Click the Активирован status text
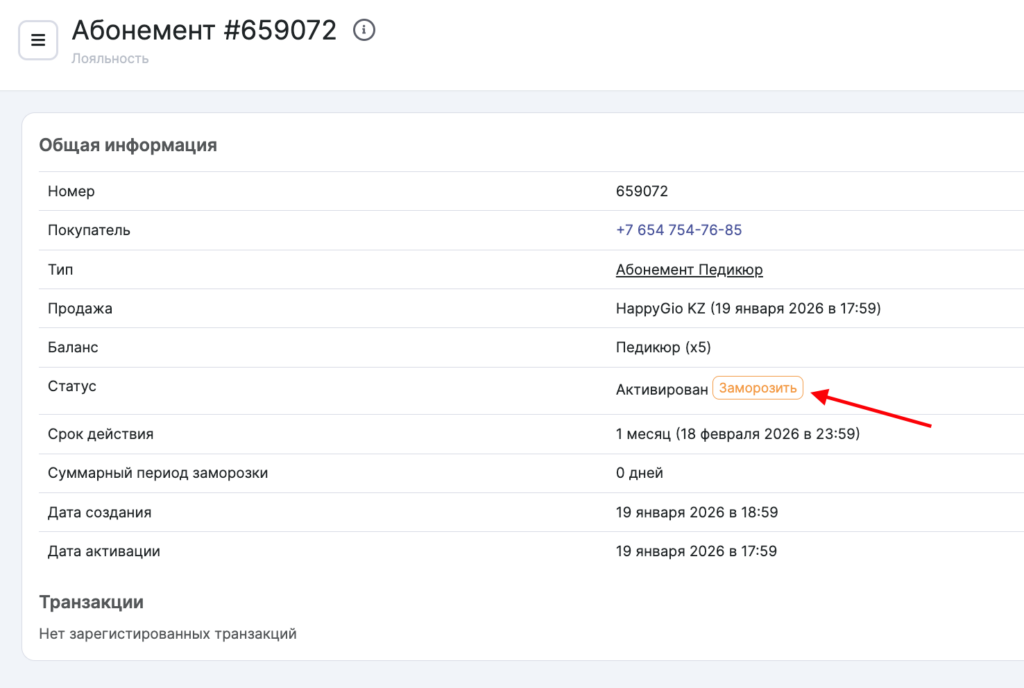1024x688 pixels. [x=661, y=388]
